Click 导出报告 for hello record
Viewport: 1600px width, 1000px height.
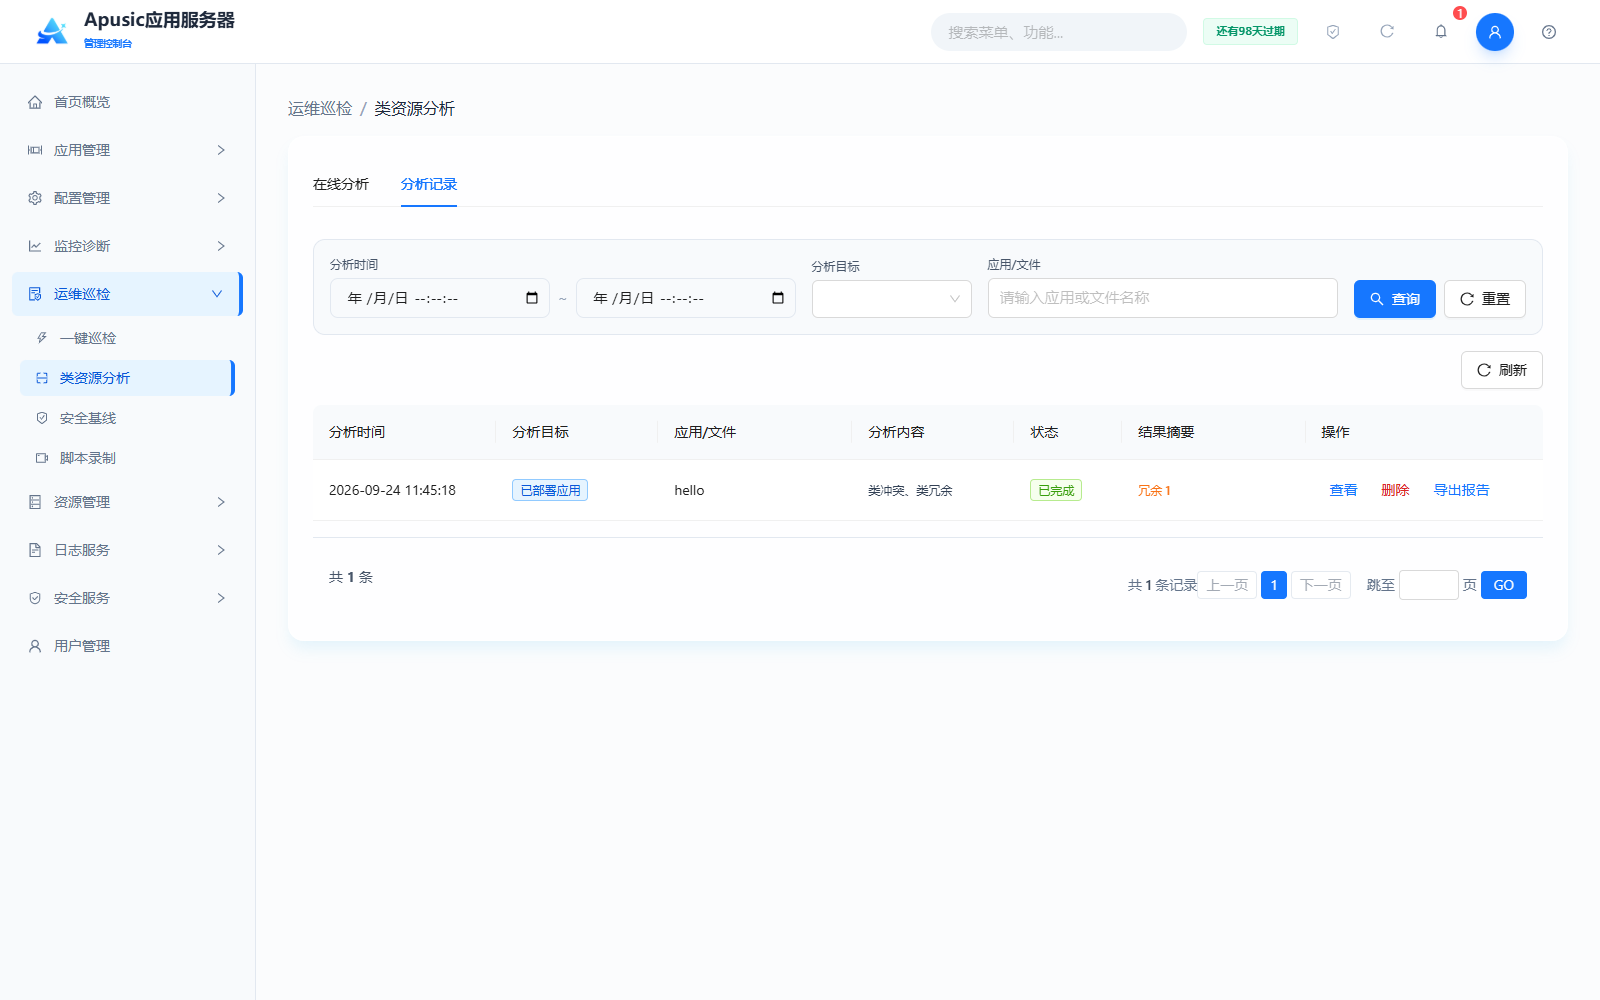point(1461,490)
